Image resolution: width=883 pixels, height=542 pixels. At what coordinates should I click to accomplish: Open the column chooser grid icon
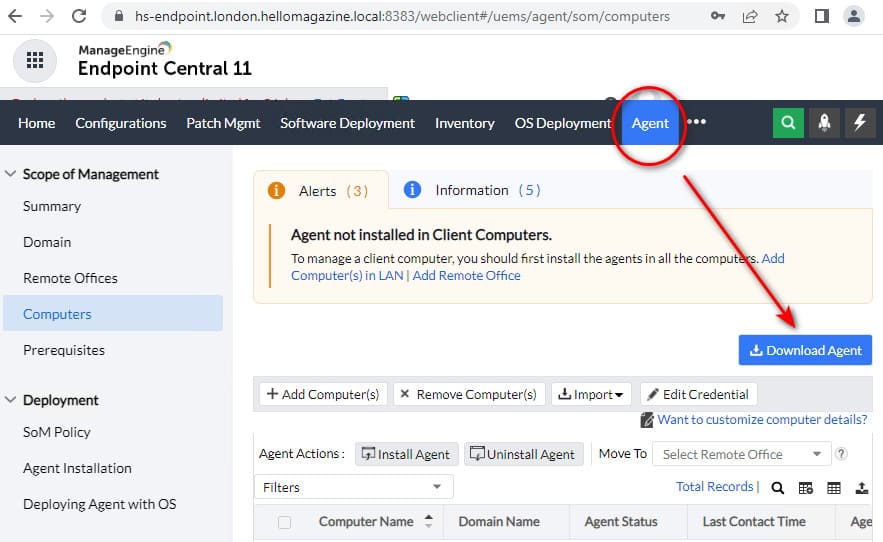pos(833,488)
